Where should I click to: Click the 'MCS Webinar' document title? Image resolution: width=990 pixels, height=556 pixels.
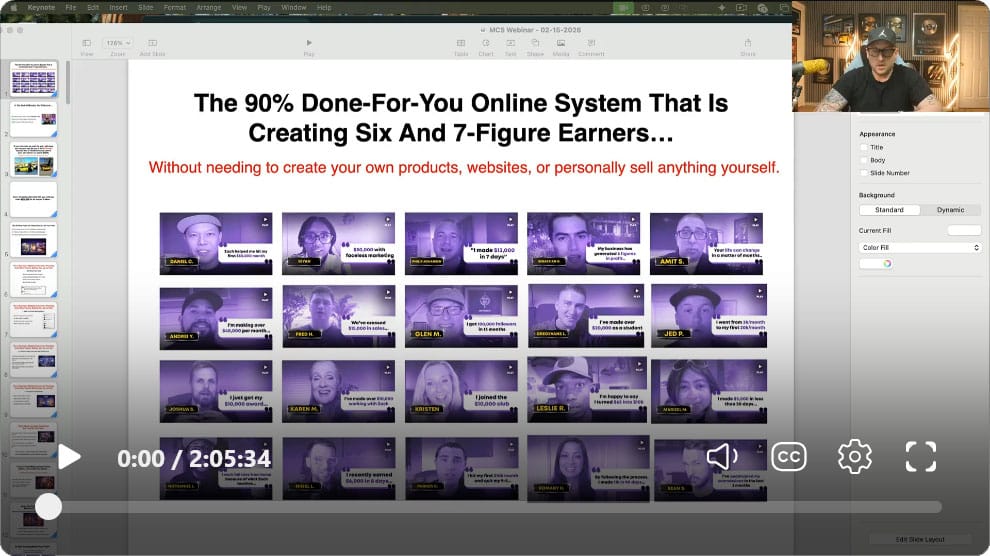pyautogui.click(x=535, y=30)
